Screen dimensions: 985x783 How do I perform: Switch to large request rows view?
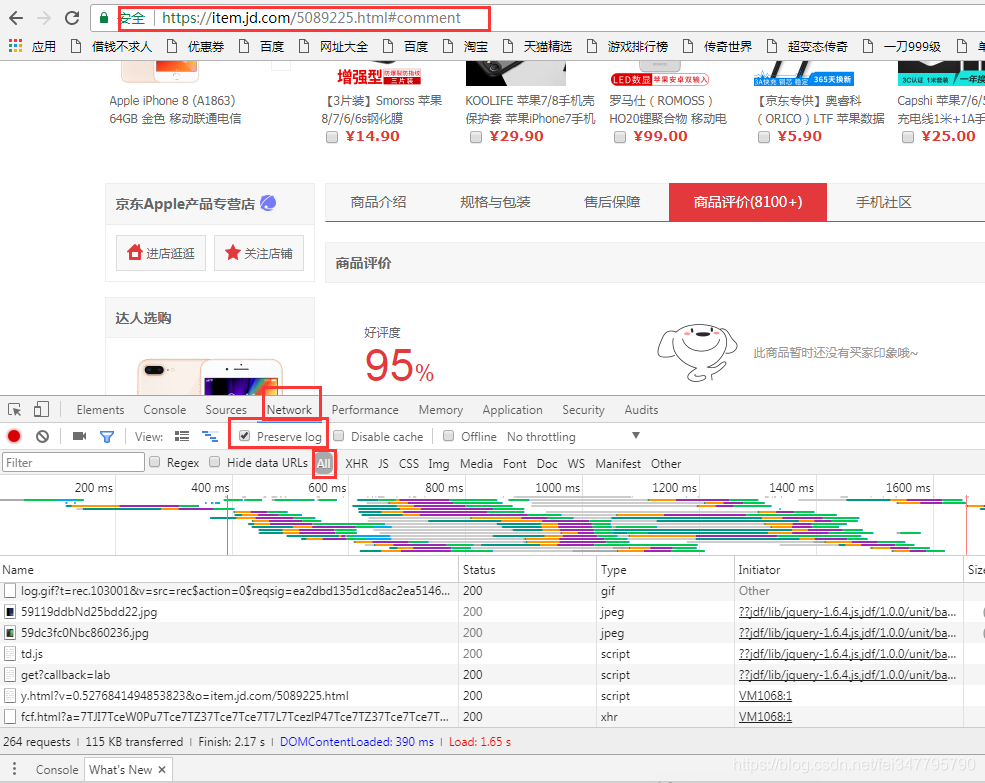point(182,436)
